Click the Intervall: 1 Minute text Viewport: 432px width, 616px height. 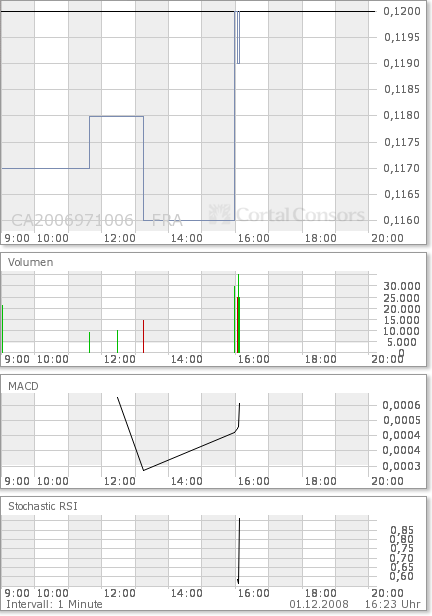(54, 604)
